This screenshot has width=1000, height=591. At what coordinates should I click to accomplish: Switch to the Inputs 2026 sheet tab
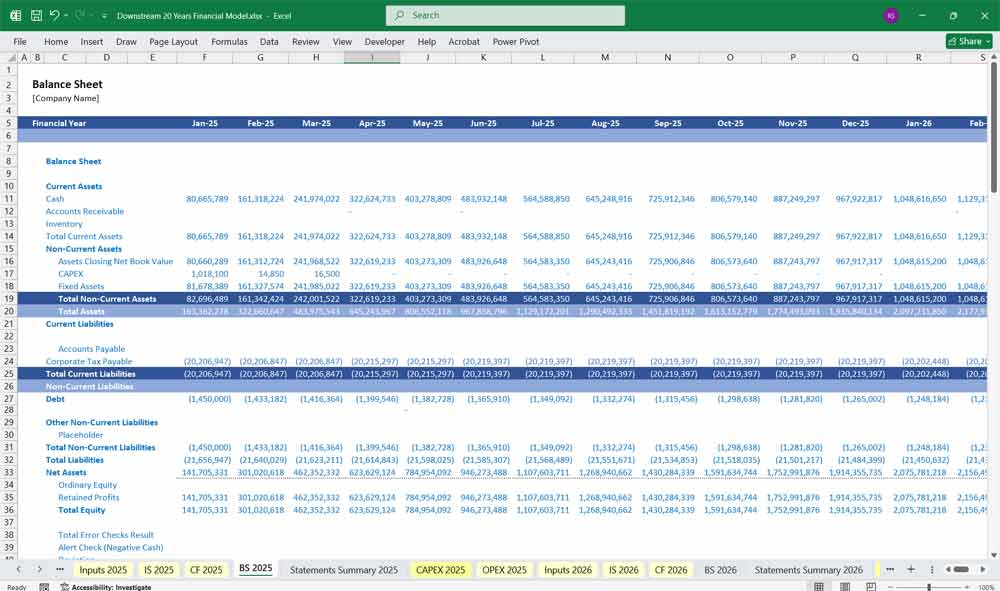click(x=568, y=569)
